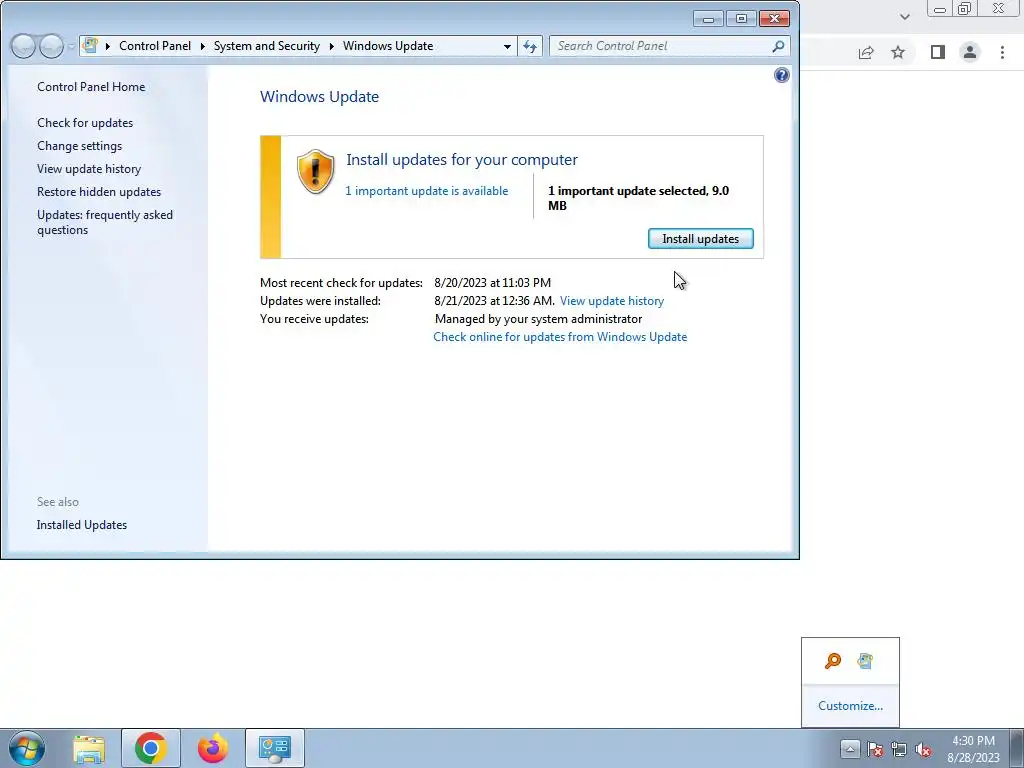Click the Action Center flag icon
Image resolution: width=1024 pixels, height=768 pixels.
point(875,749)
